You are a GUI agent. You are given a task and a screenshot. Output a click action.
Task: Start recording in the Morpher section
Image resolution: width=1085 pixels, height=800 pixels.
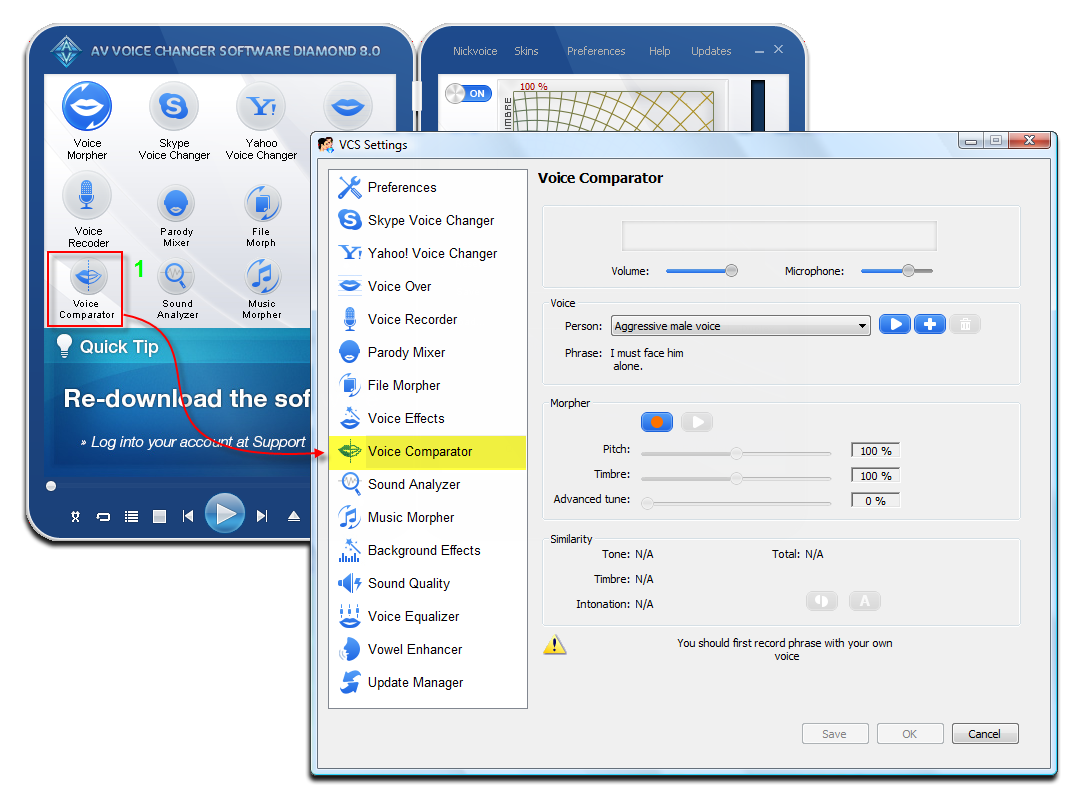point(657,421)
